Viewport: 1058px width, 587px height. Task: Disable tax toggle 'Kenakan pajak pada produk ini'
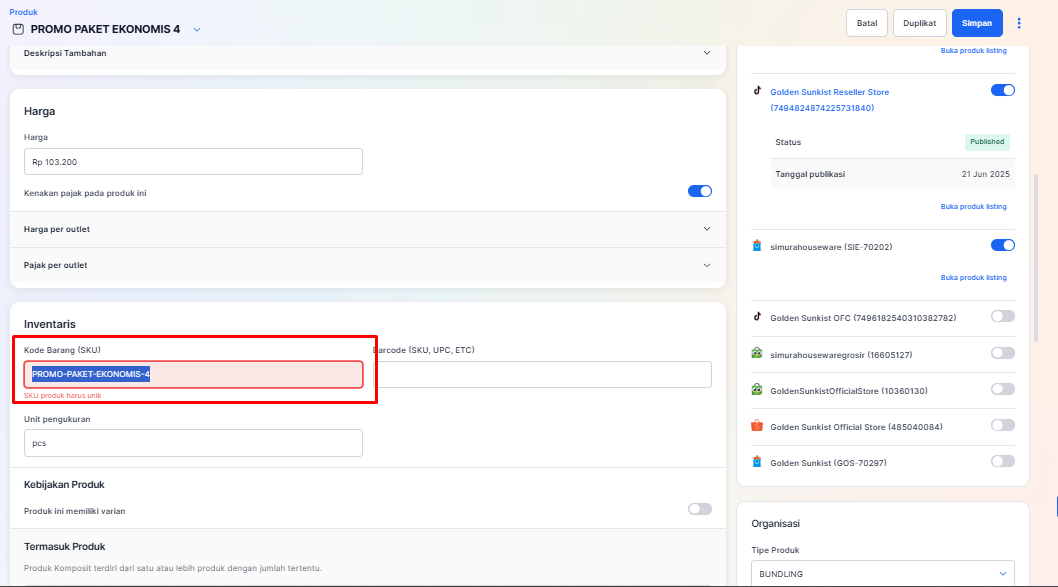(699, 192)
